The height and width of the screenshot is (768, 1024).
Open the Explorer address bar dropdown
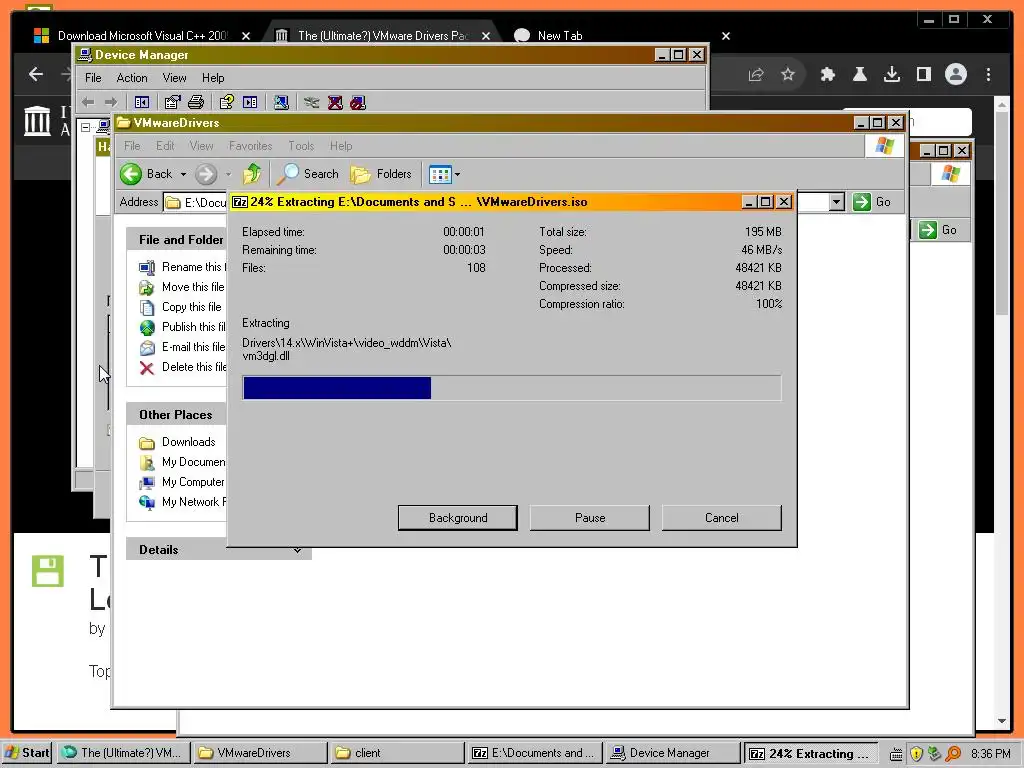coord(837,202)
